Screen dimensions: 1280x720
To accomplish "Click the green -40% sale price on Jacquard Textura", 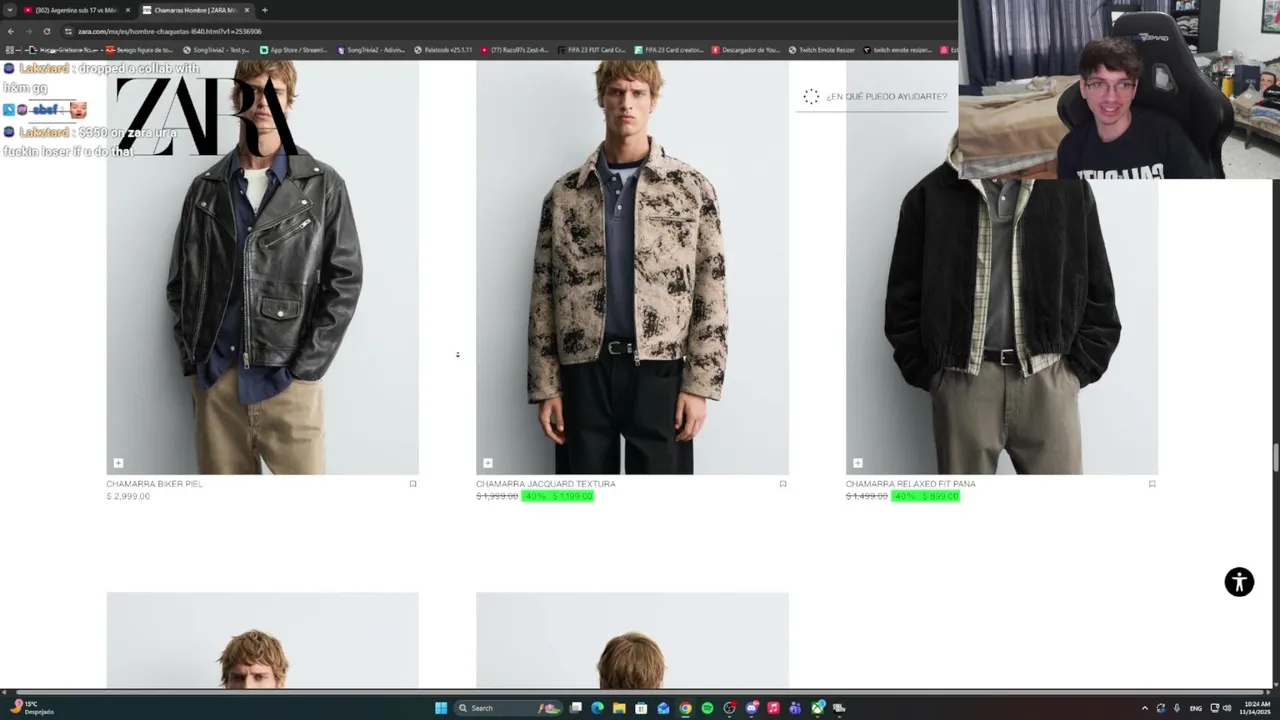I will click(x=558, y=496).
